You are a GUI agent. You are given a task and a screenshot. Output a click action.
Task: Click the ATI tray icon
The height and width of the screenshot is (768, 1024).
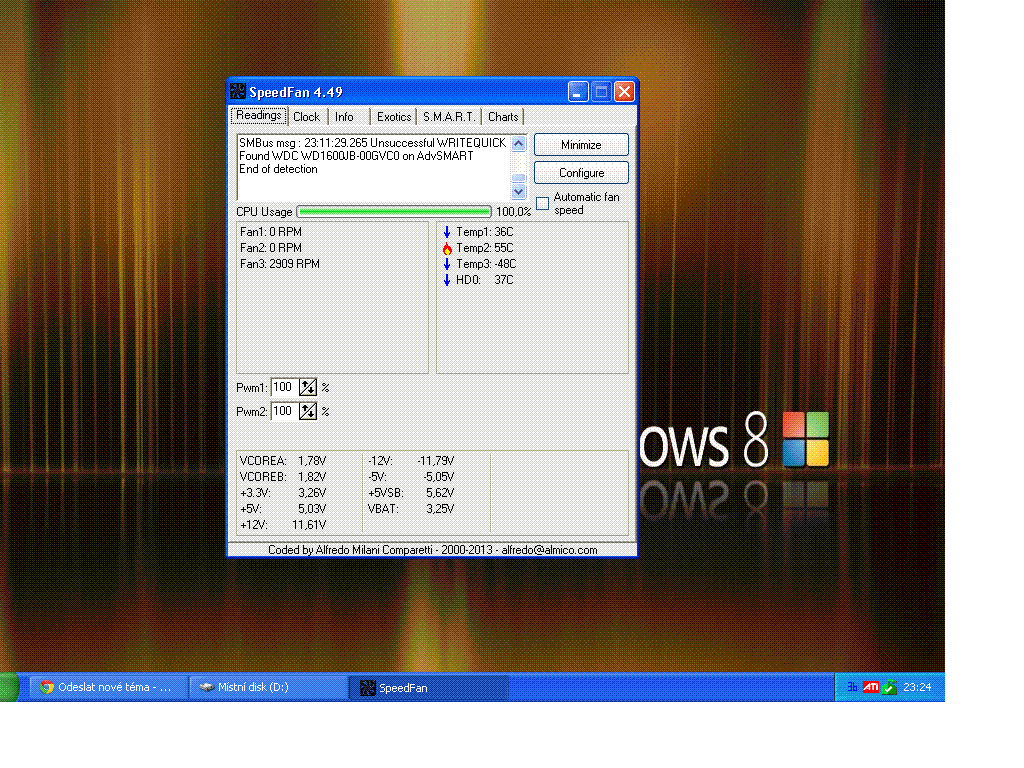coord(871,687)
